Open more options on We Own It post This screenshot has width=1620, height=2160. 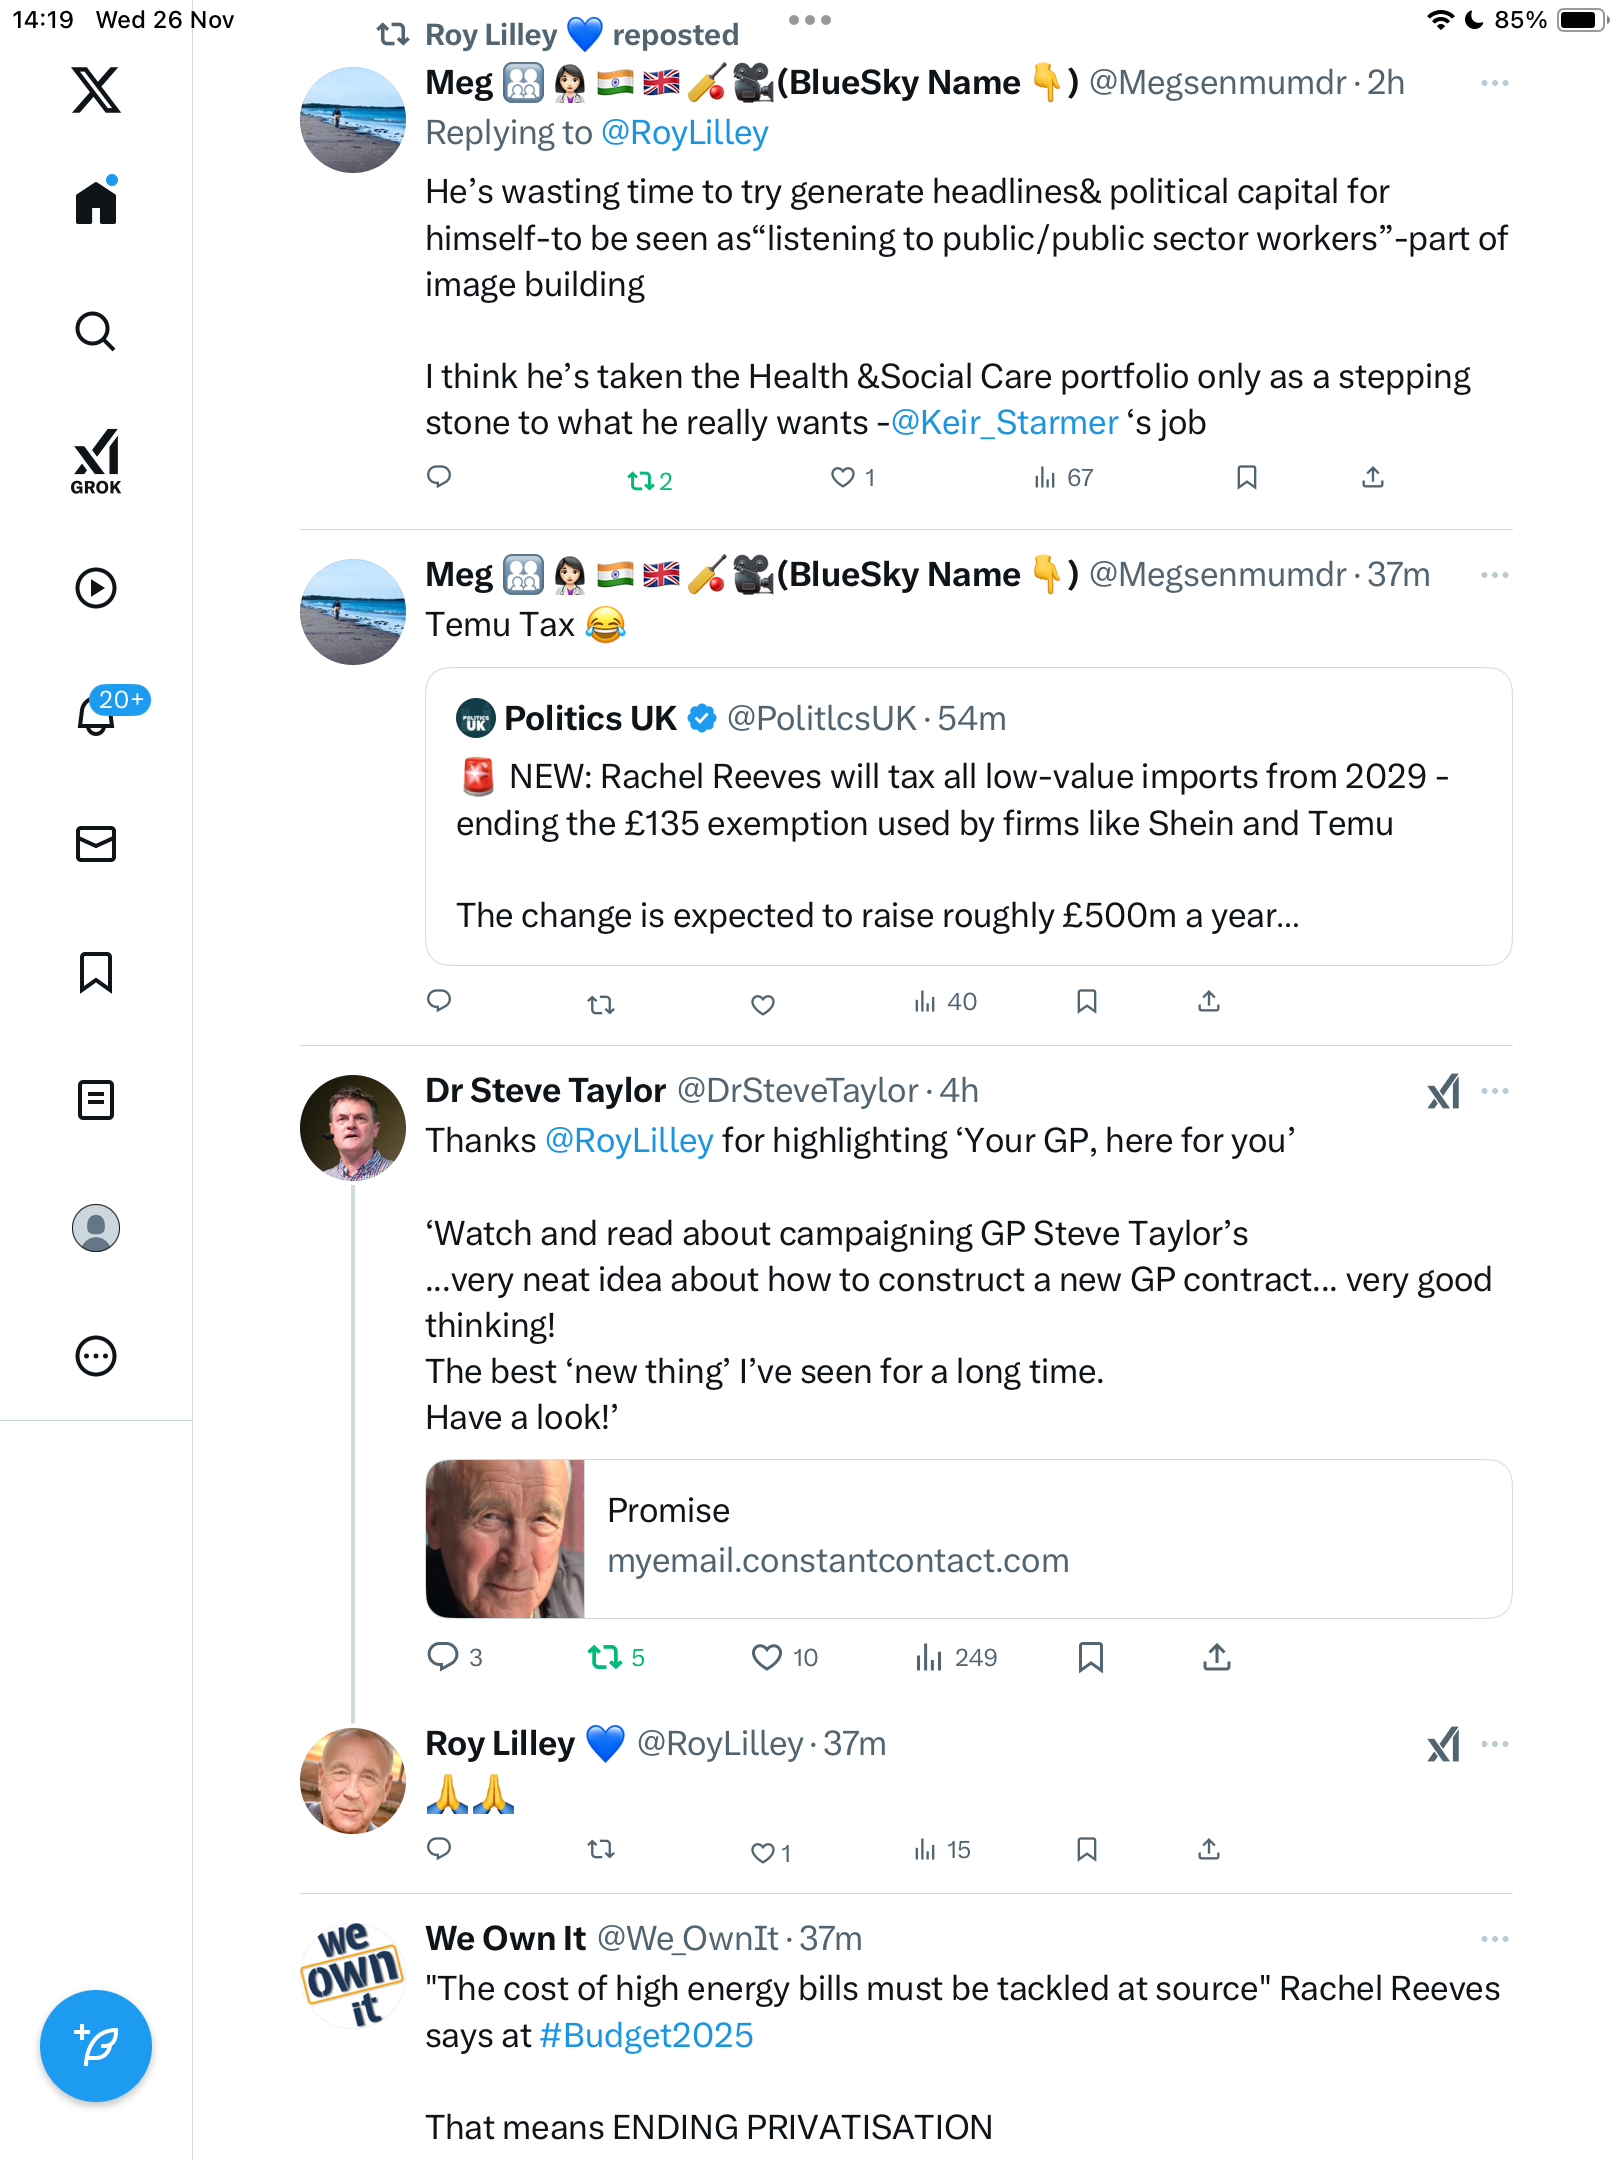point(1494,1939)
